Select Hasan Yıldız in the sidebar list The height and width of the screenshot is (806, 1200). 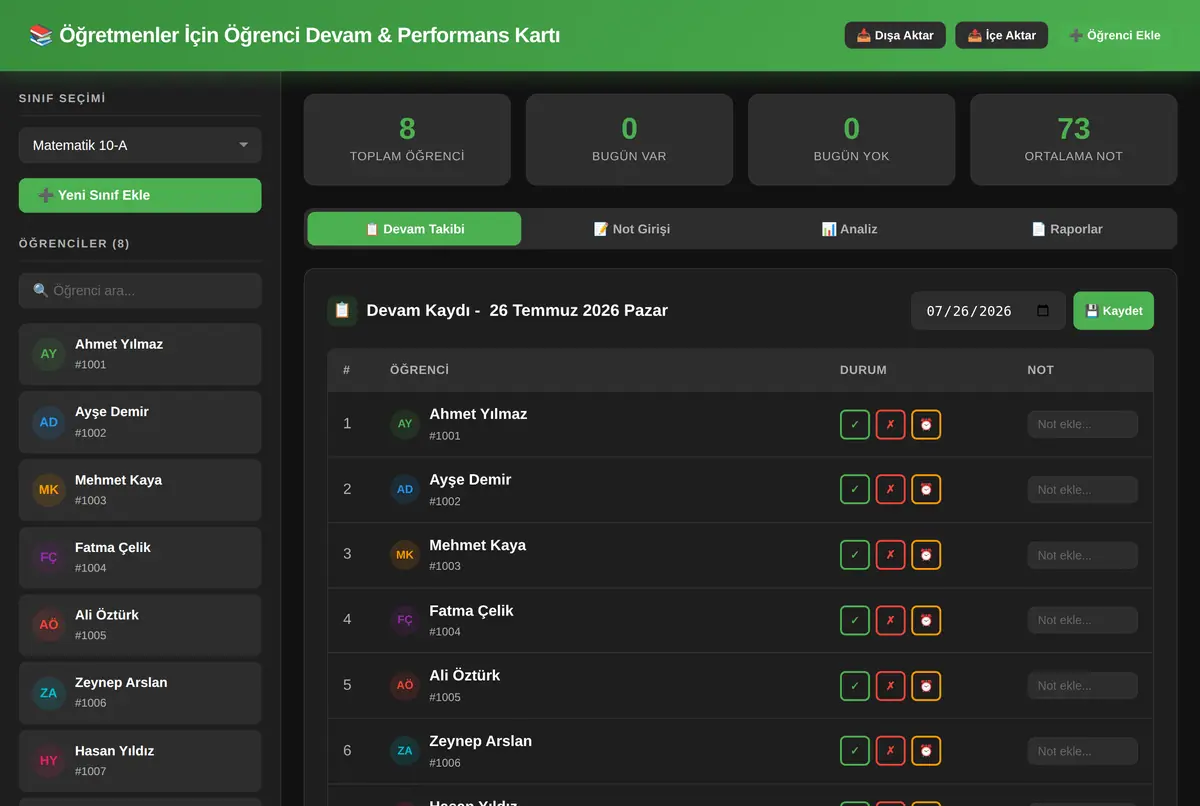(x=140, y=760)
